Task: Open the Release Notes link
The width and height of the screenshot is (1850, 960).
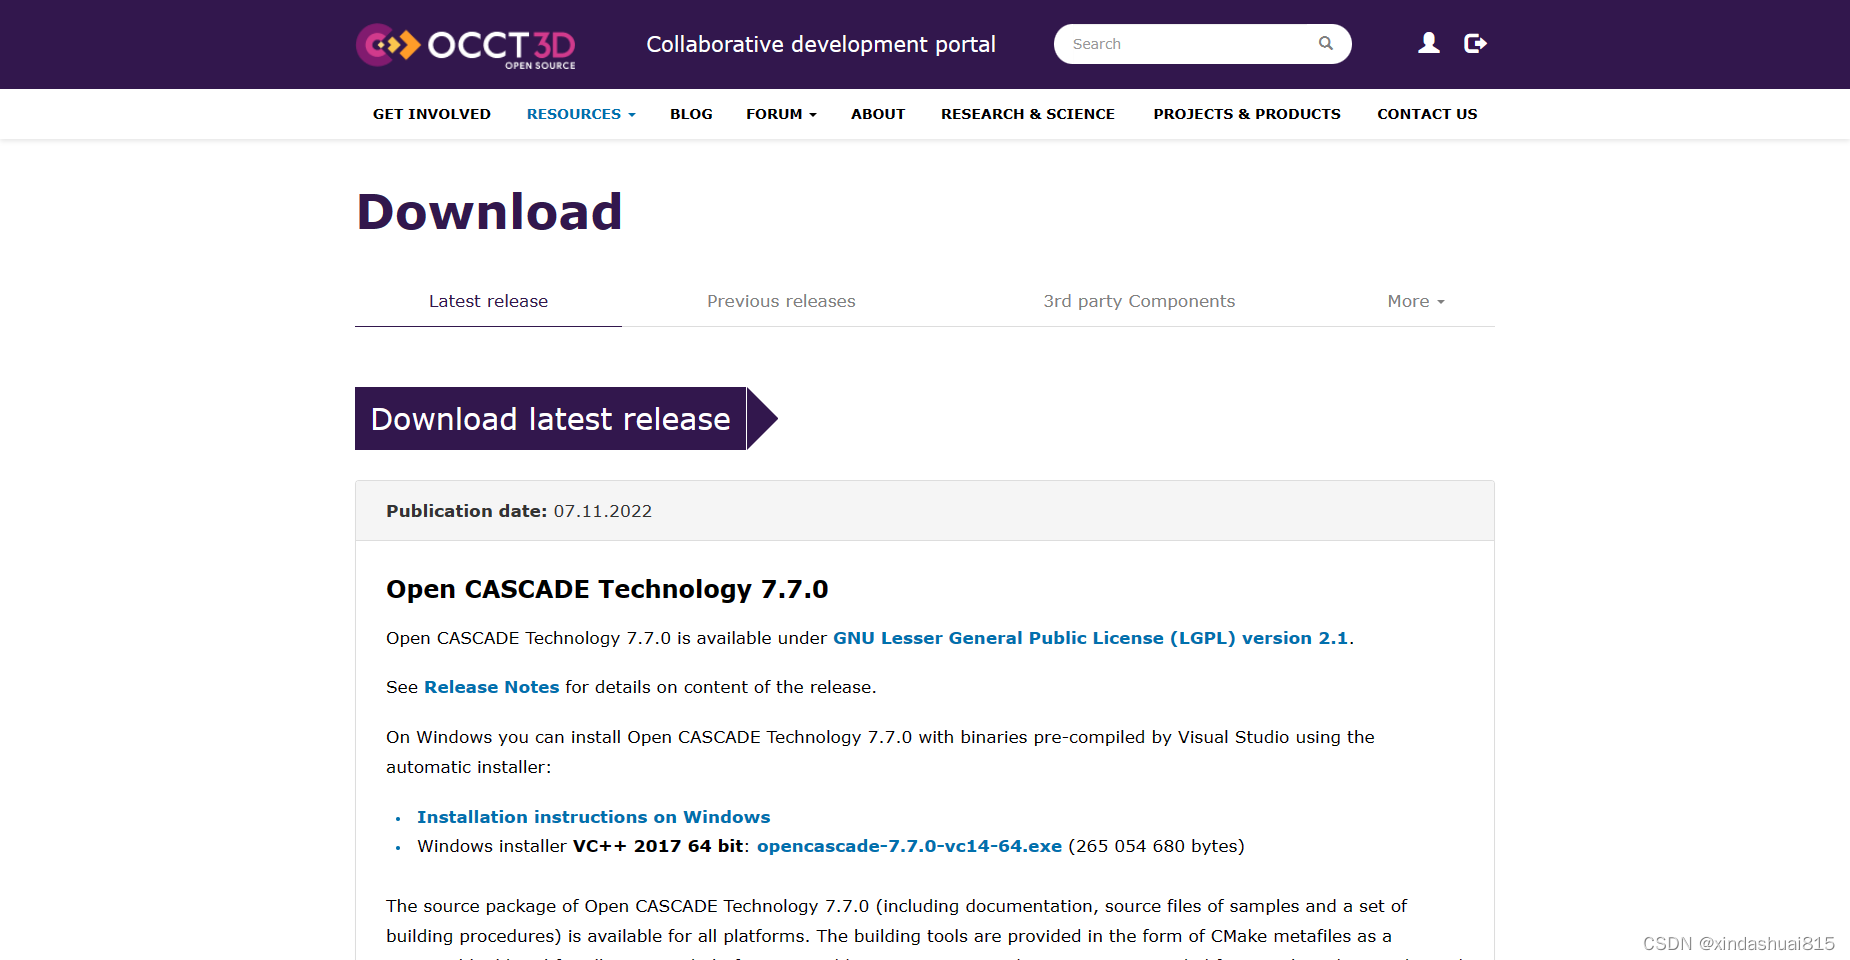Action: pos(491,687)
